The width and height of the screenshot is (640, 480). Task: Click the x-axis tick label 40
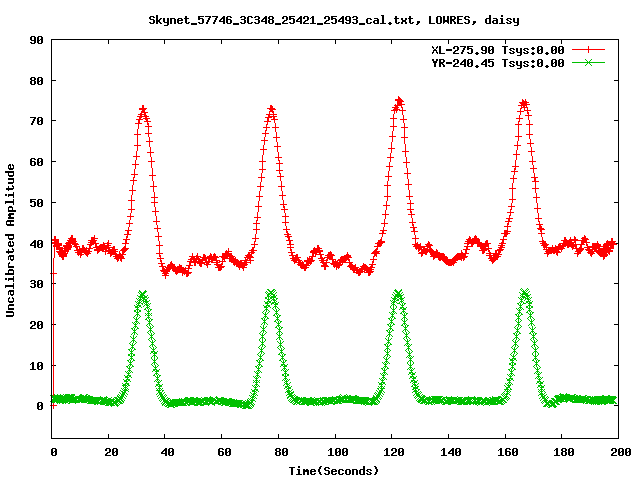click(x=167, y=452)
